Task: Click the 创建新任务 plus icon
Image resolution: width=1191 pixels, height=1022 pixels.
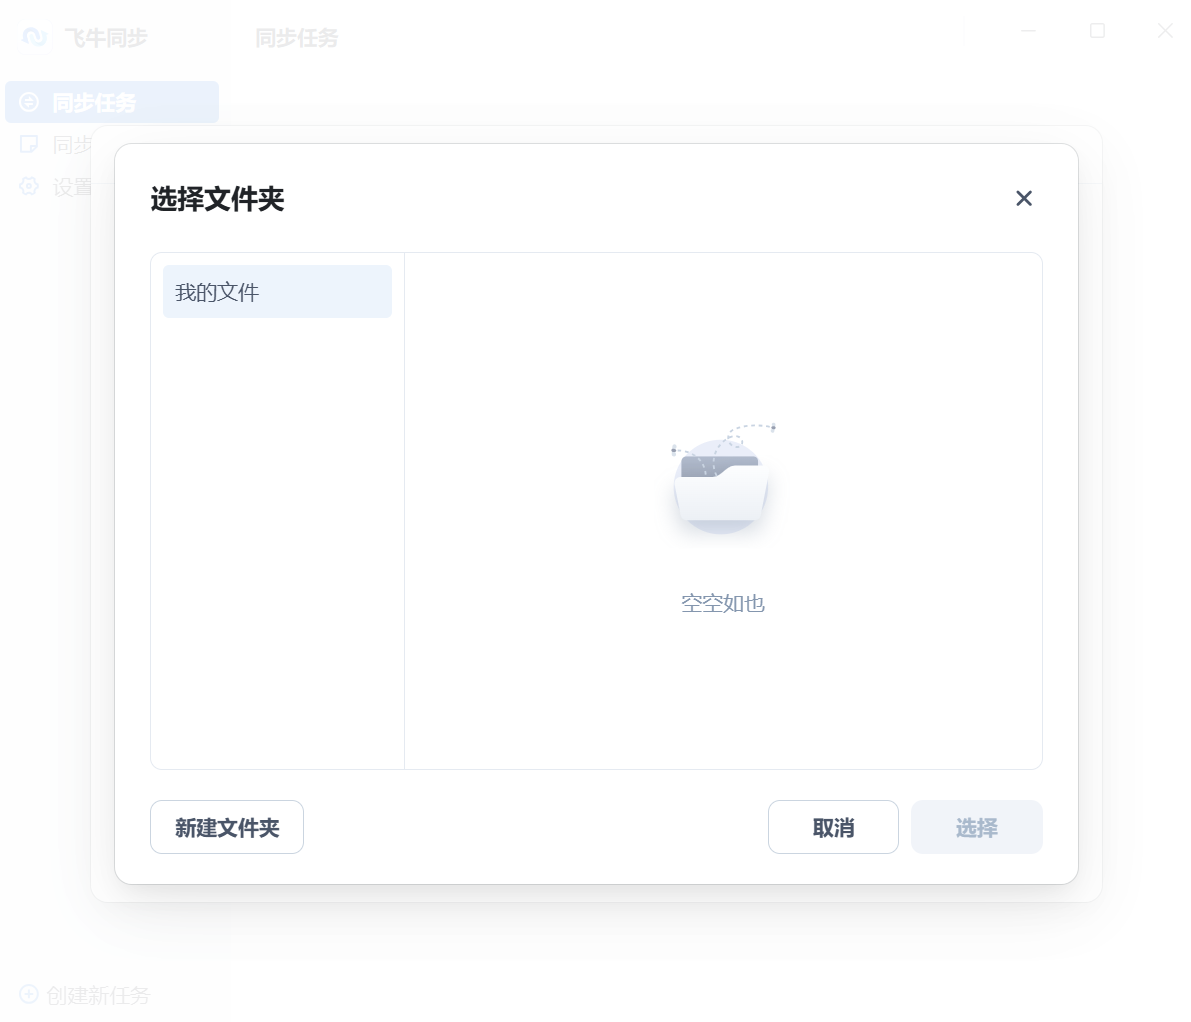Action: click(x=28, y=995)
